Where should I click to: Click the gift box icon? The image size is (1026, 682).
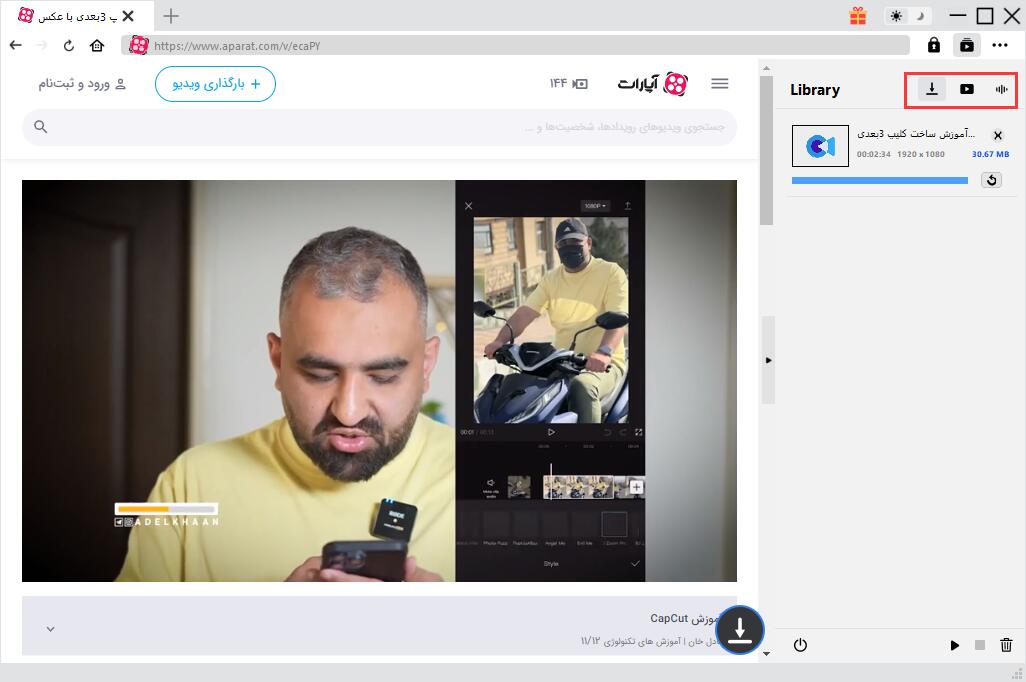pyautogui.click(x=858, y=16)
